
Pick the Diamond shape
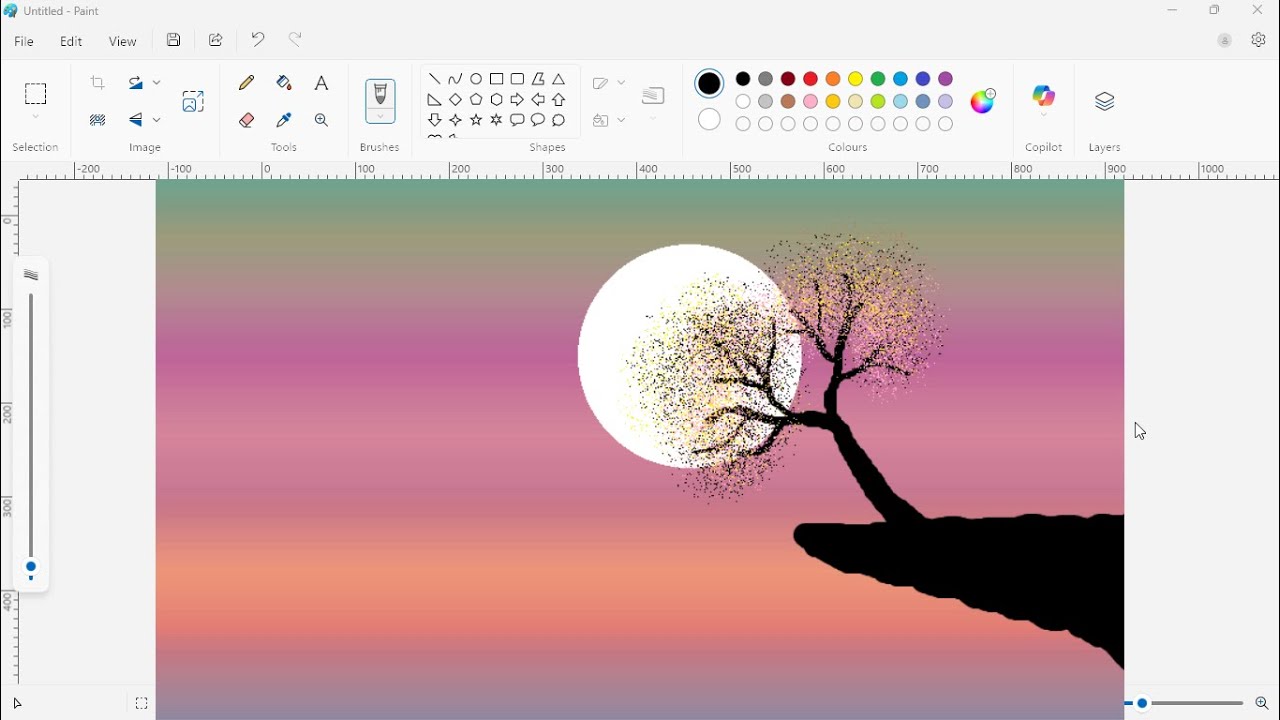[x=456, y=100]
